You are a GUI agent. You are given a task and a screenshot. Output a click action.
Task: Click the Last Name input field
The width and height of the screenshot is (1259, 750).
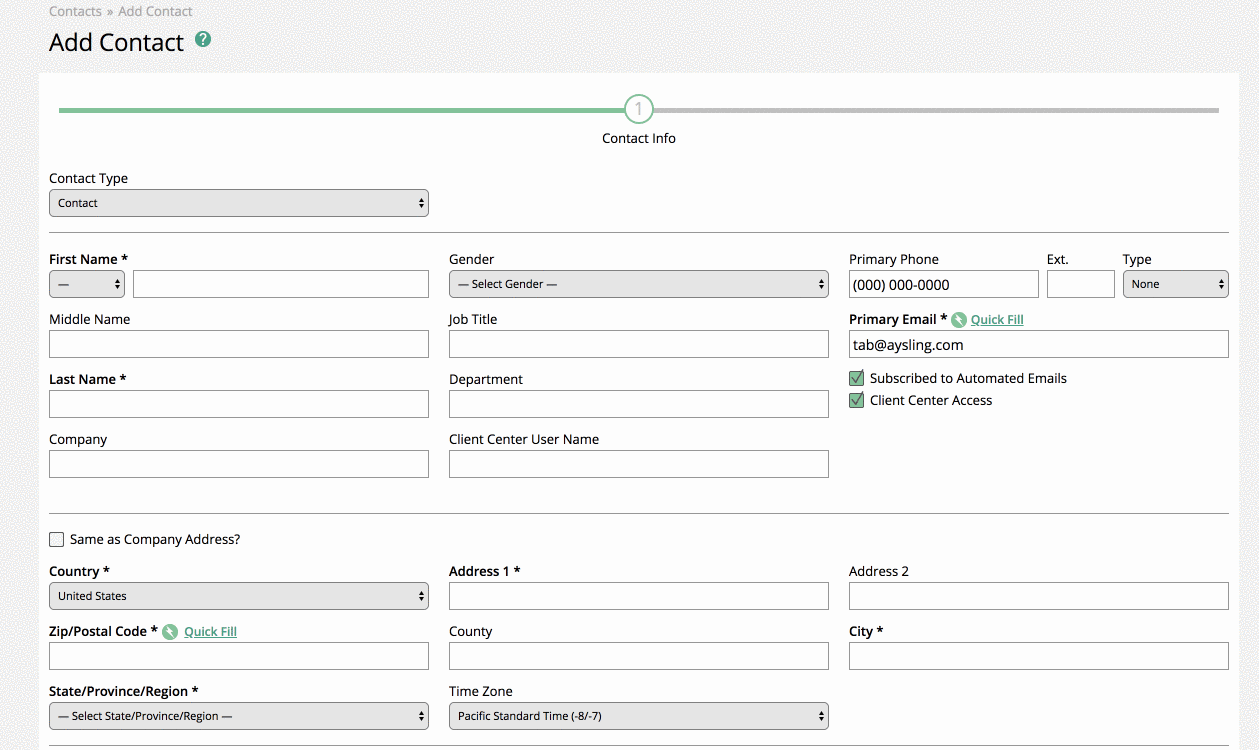(239, 404)
